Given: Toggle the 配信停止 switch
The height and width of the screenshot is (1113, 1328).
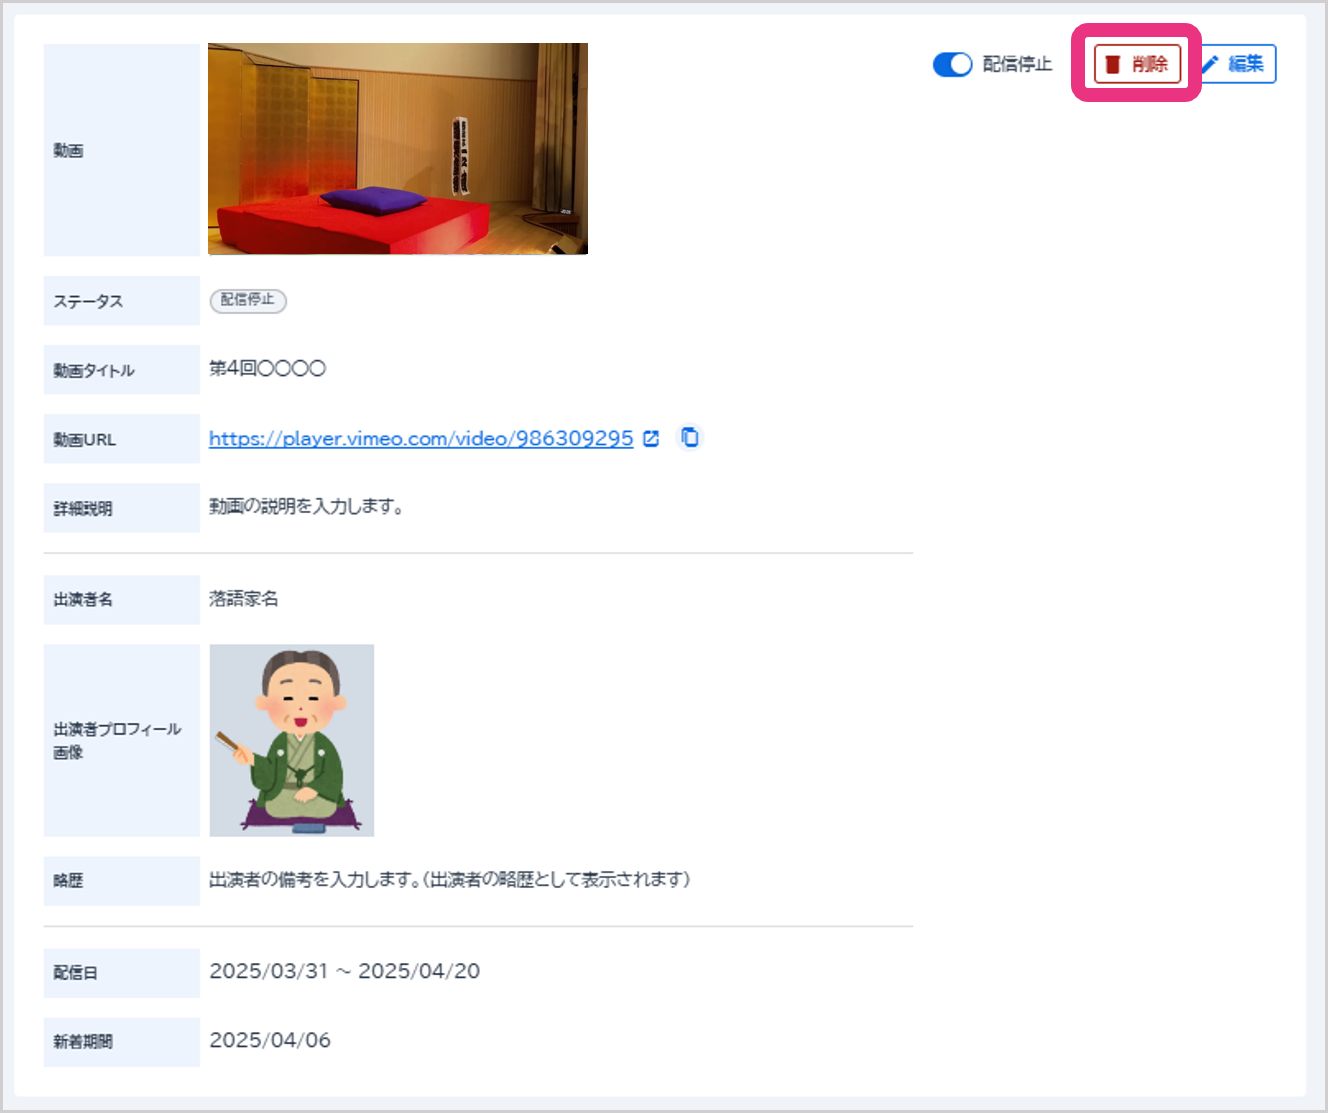Looking at the screenshot, I should pos(952,64).
